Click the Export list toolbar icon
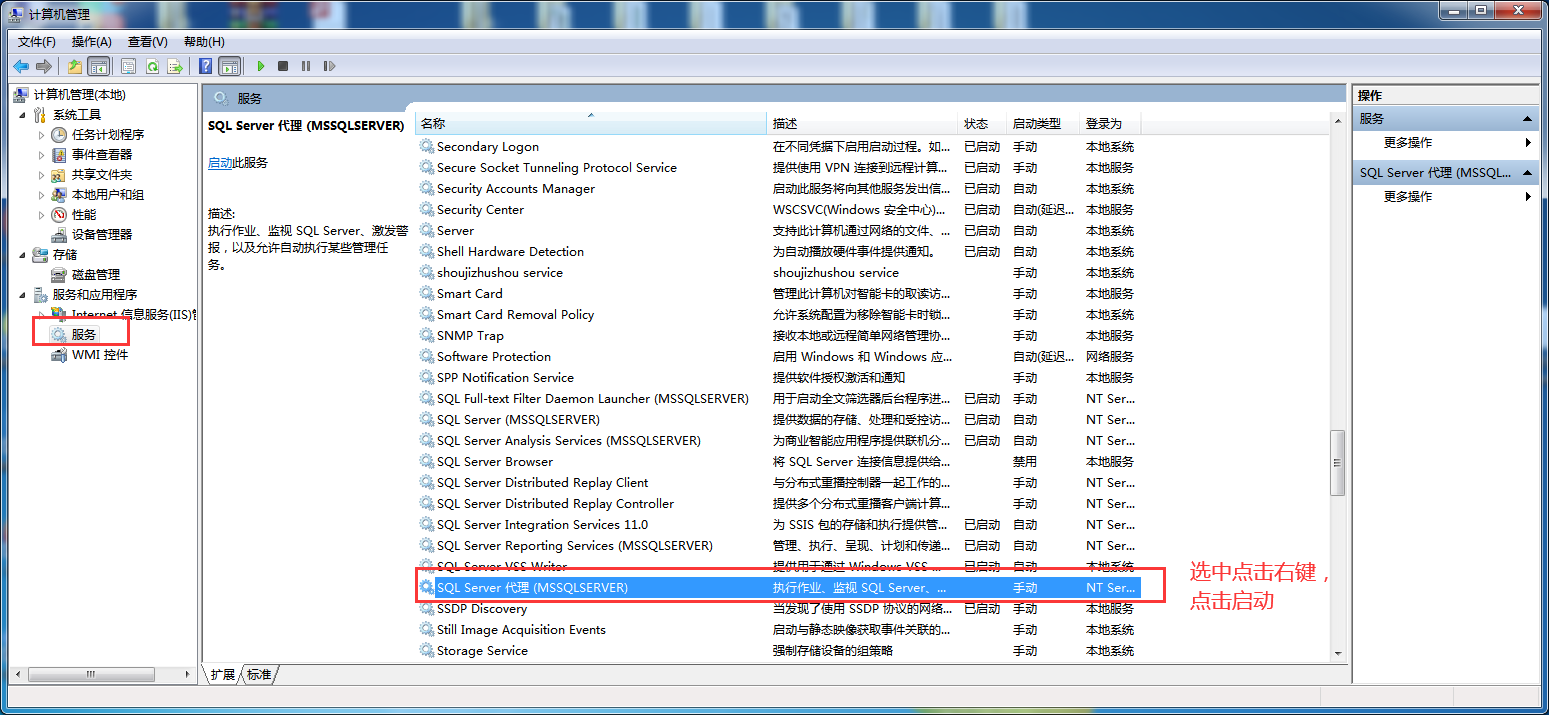The image size is (1549, 715). (x=175, y=66)
